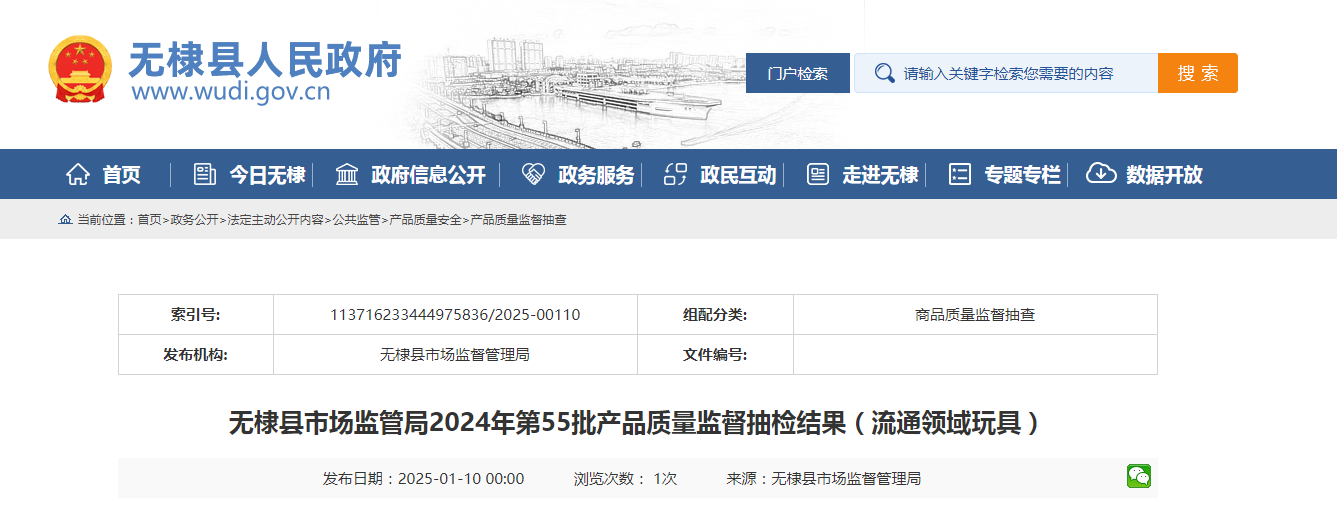
Task: Click the 无棣县人民政府 site title
Action: (265, 60)
